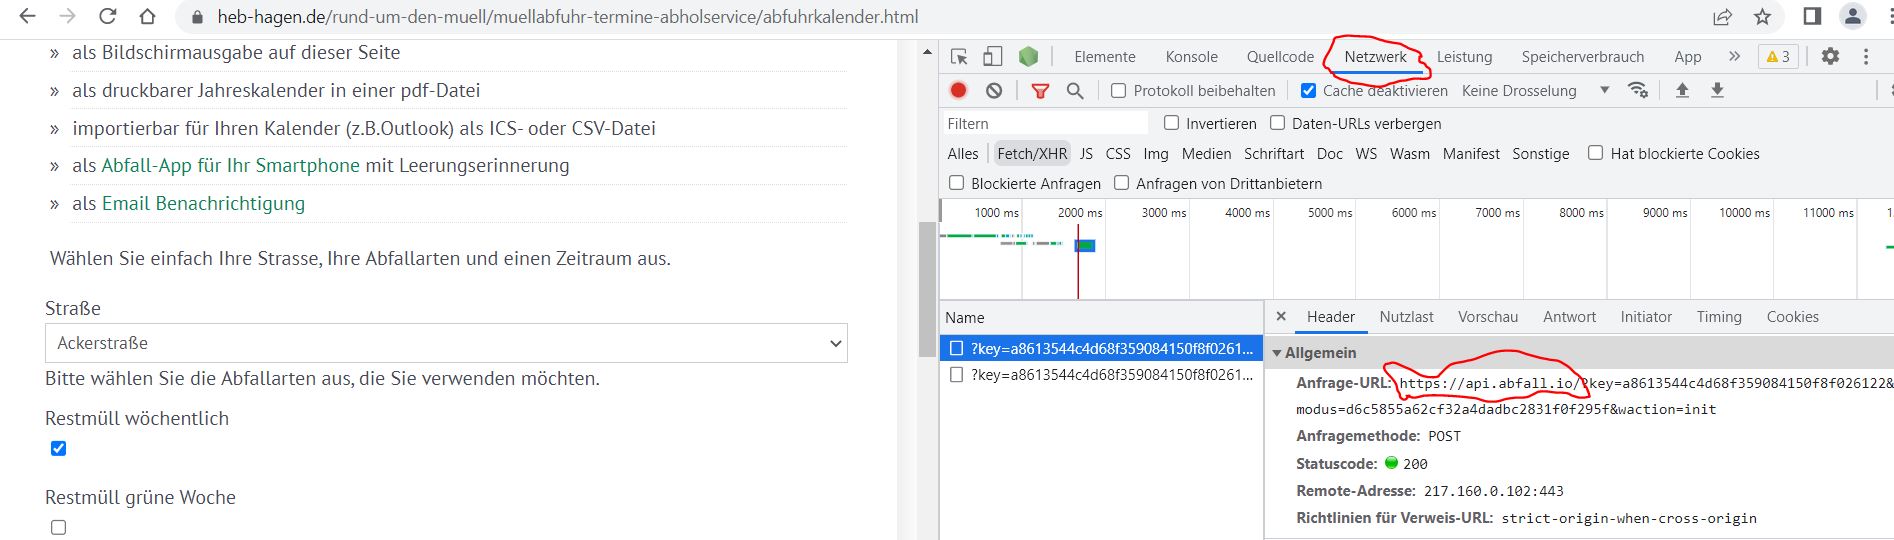The image size is (1894, 540).
Task: Open the Quellcode tab
Action: coord(1280,57)
